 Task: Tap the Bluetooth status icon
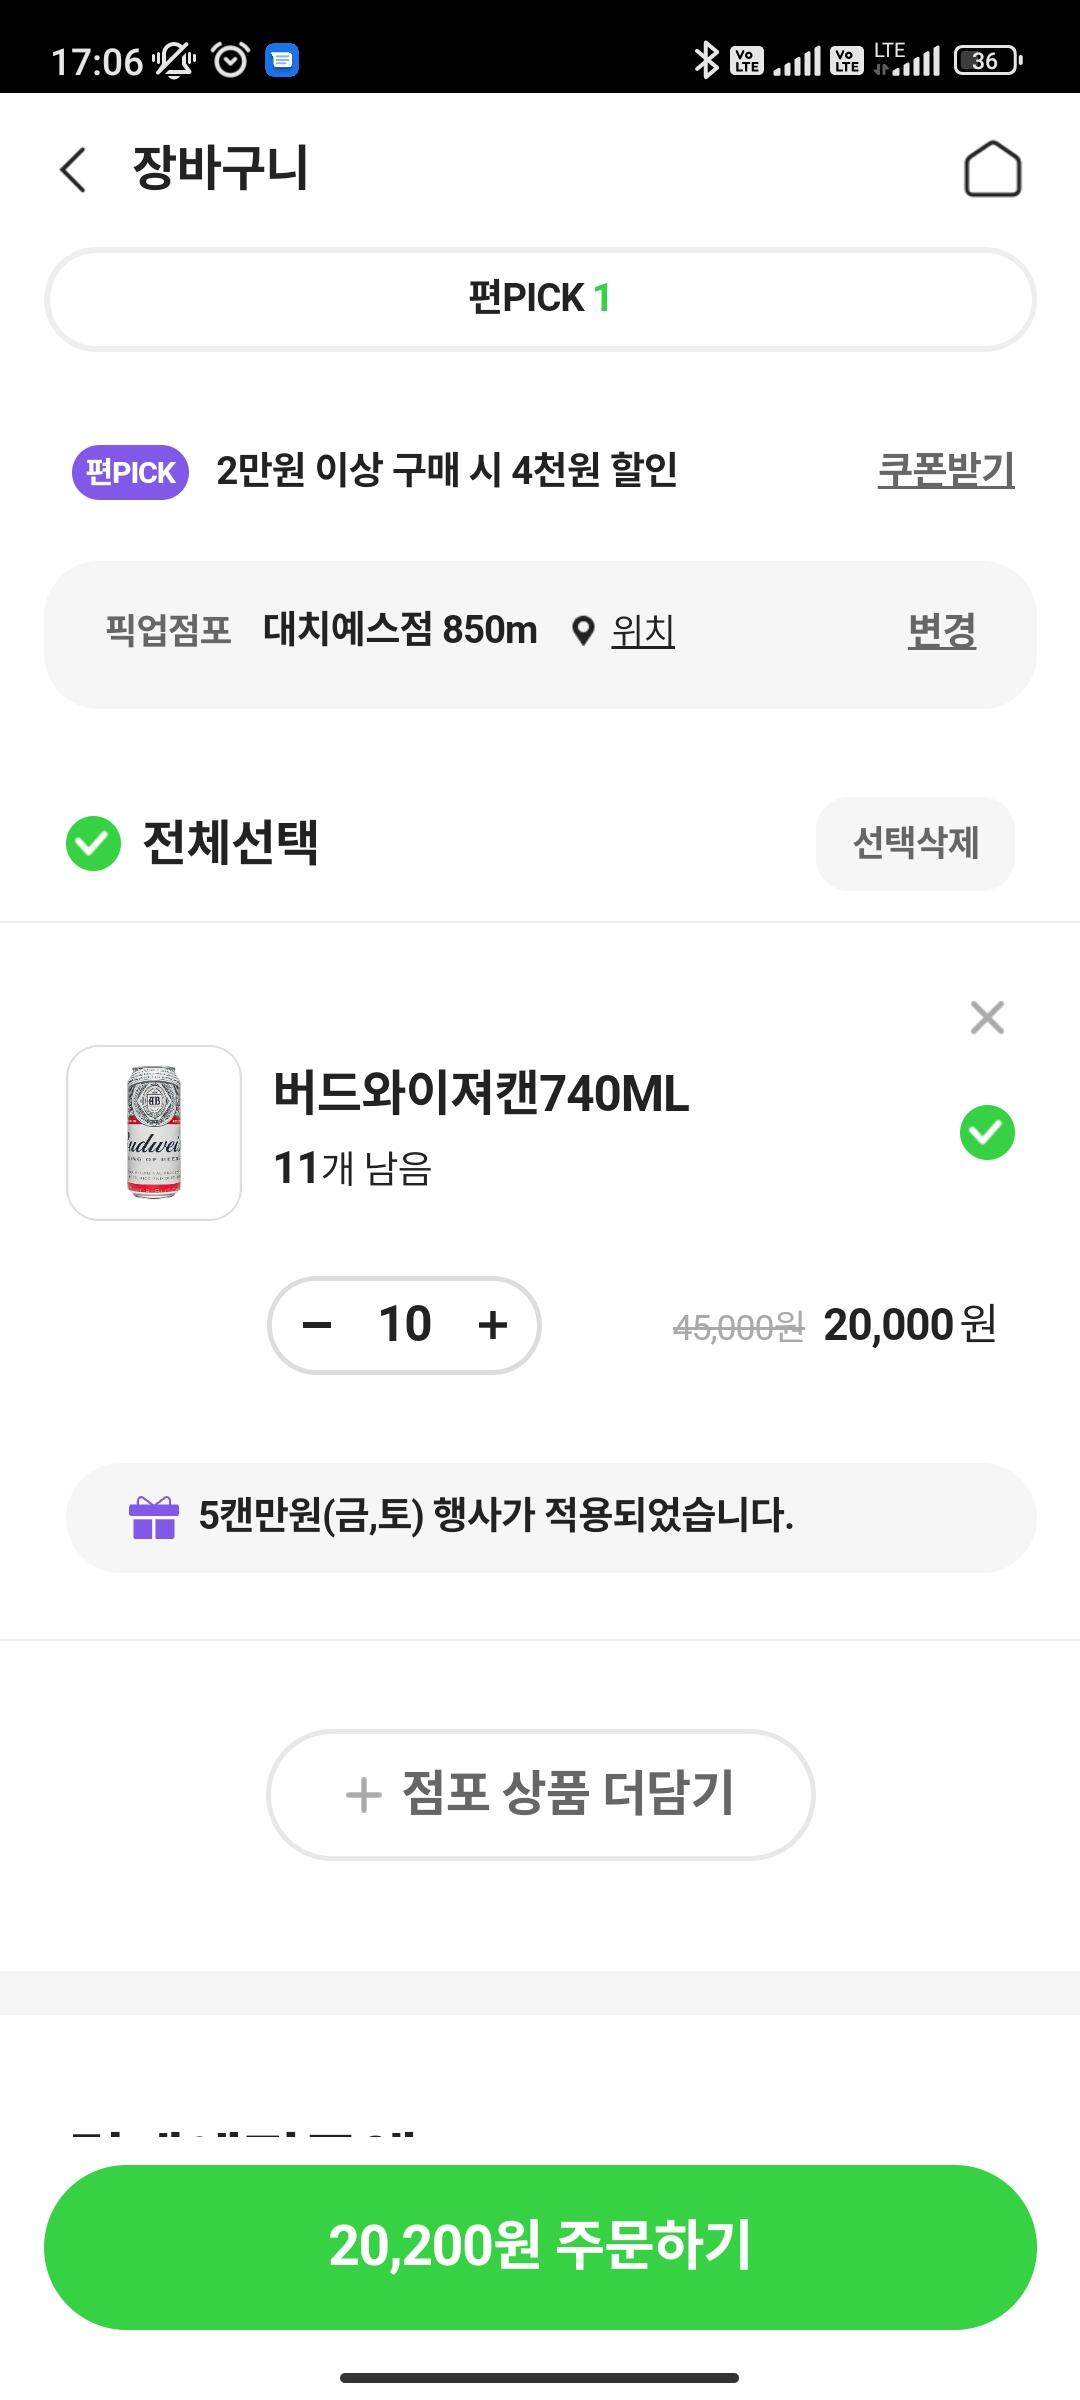tap(706, 60)
